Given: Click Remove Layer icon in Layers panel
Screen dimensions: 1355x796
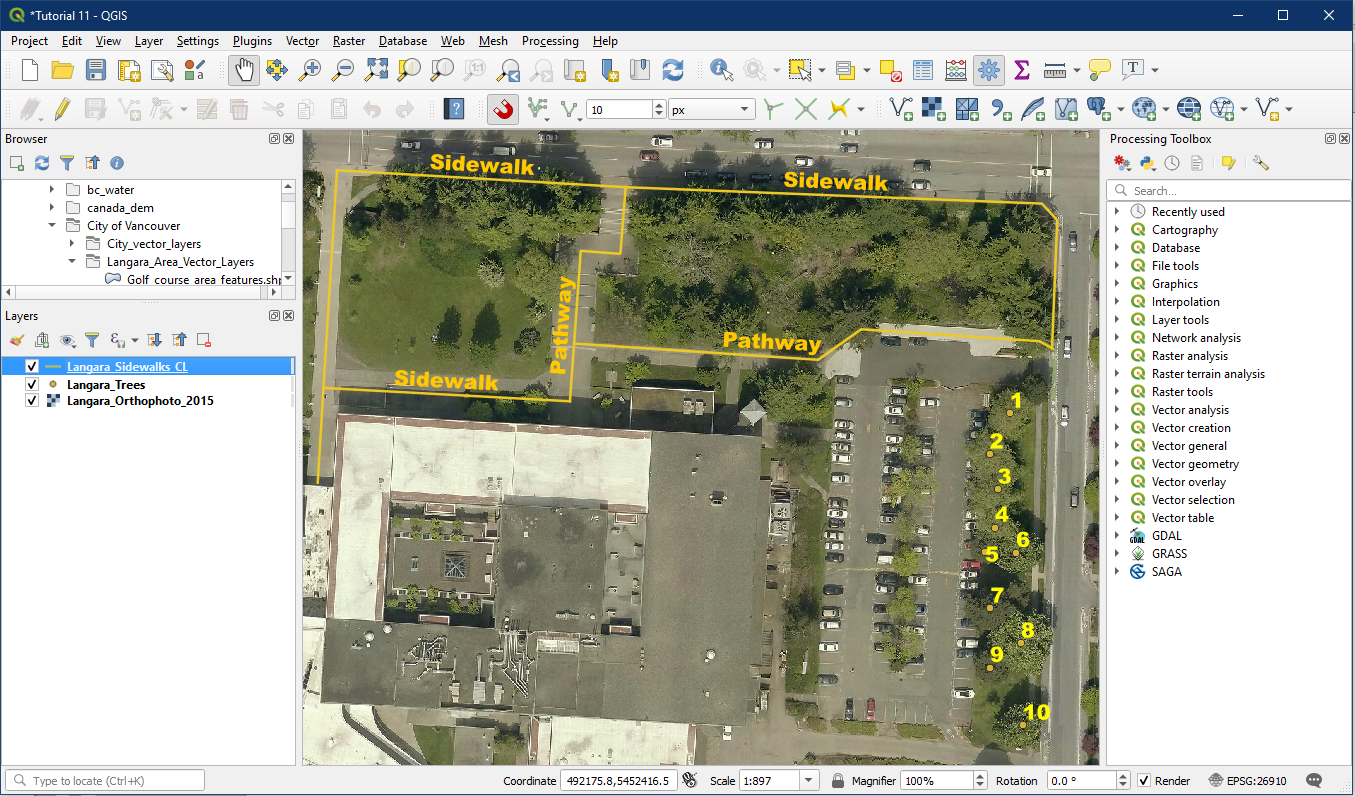Looking at the screenshot, I should tap(203, 340).
